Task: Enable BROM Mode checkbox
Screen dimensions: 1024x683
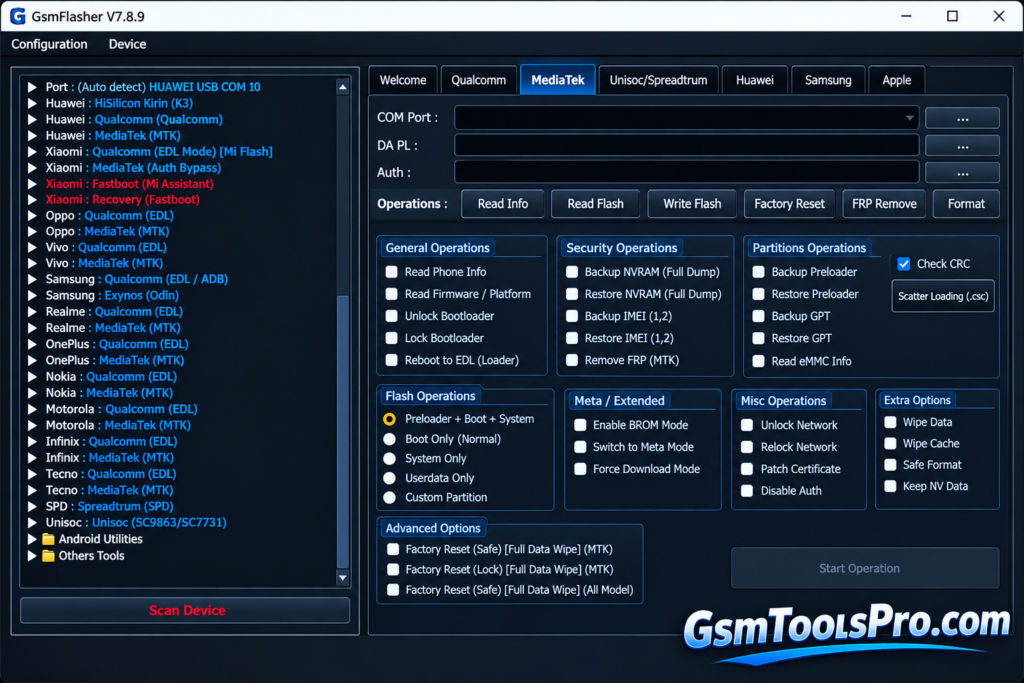Action: tap(580, 425)
